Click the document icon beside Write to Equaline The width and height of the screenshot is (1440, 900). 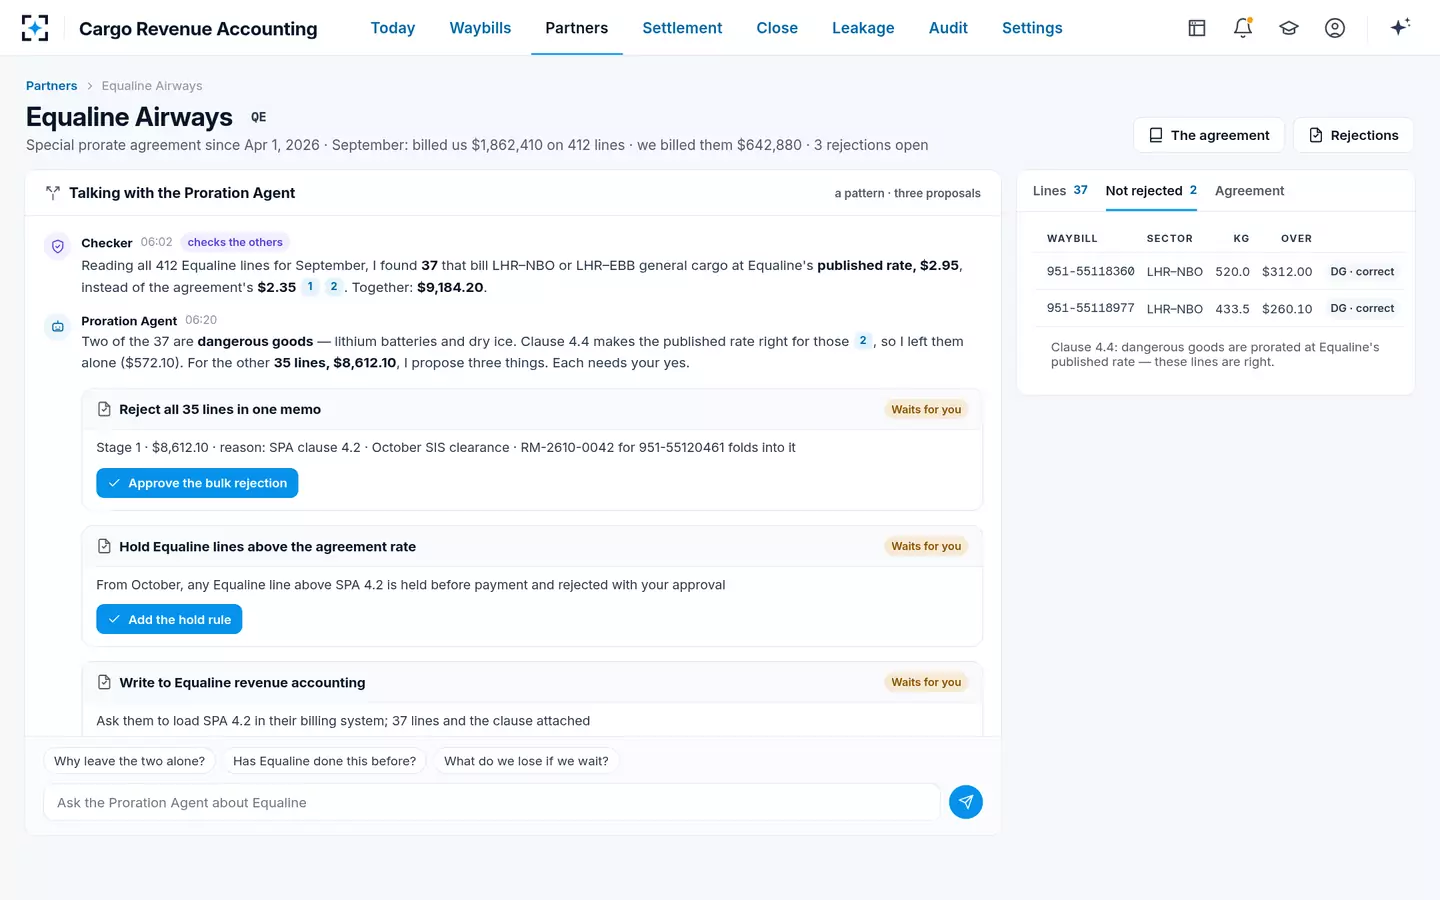tap(104, 682)
